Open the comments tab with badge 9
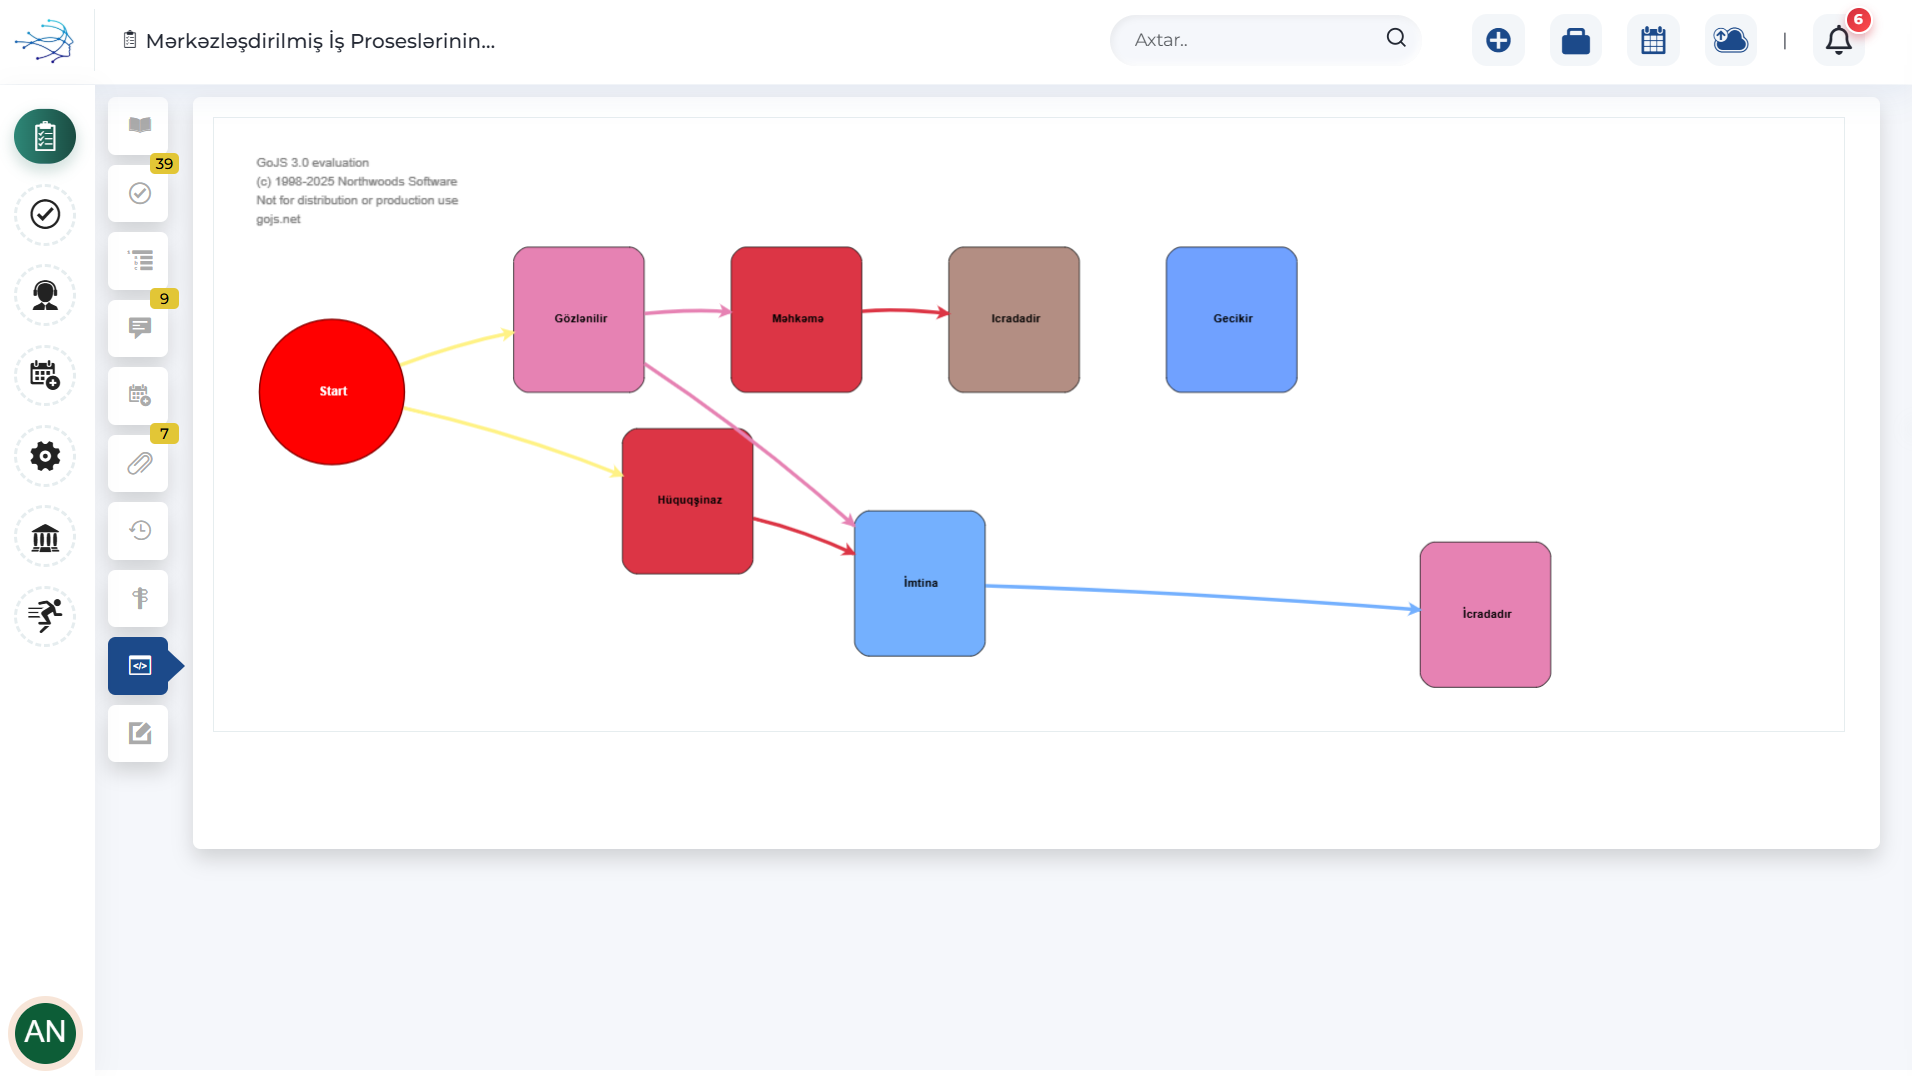Viewport: 1912px width, 1076px height. coord(138,328)
